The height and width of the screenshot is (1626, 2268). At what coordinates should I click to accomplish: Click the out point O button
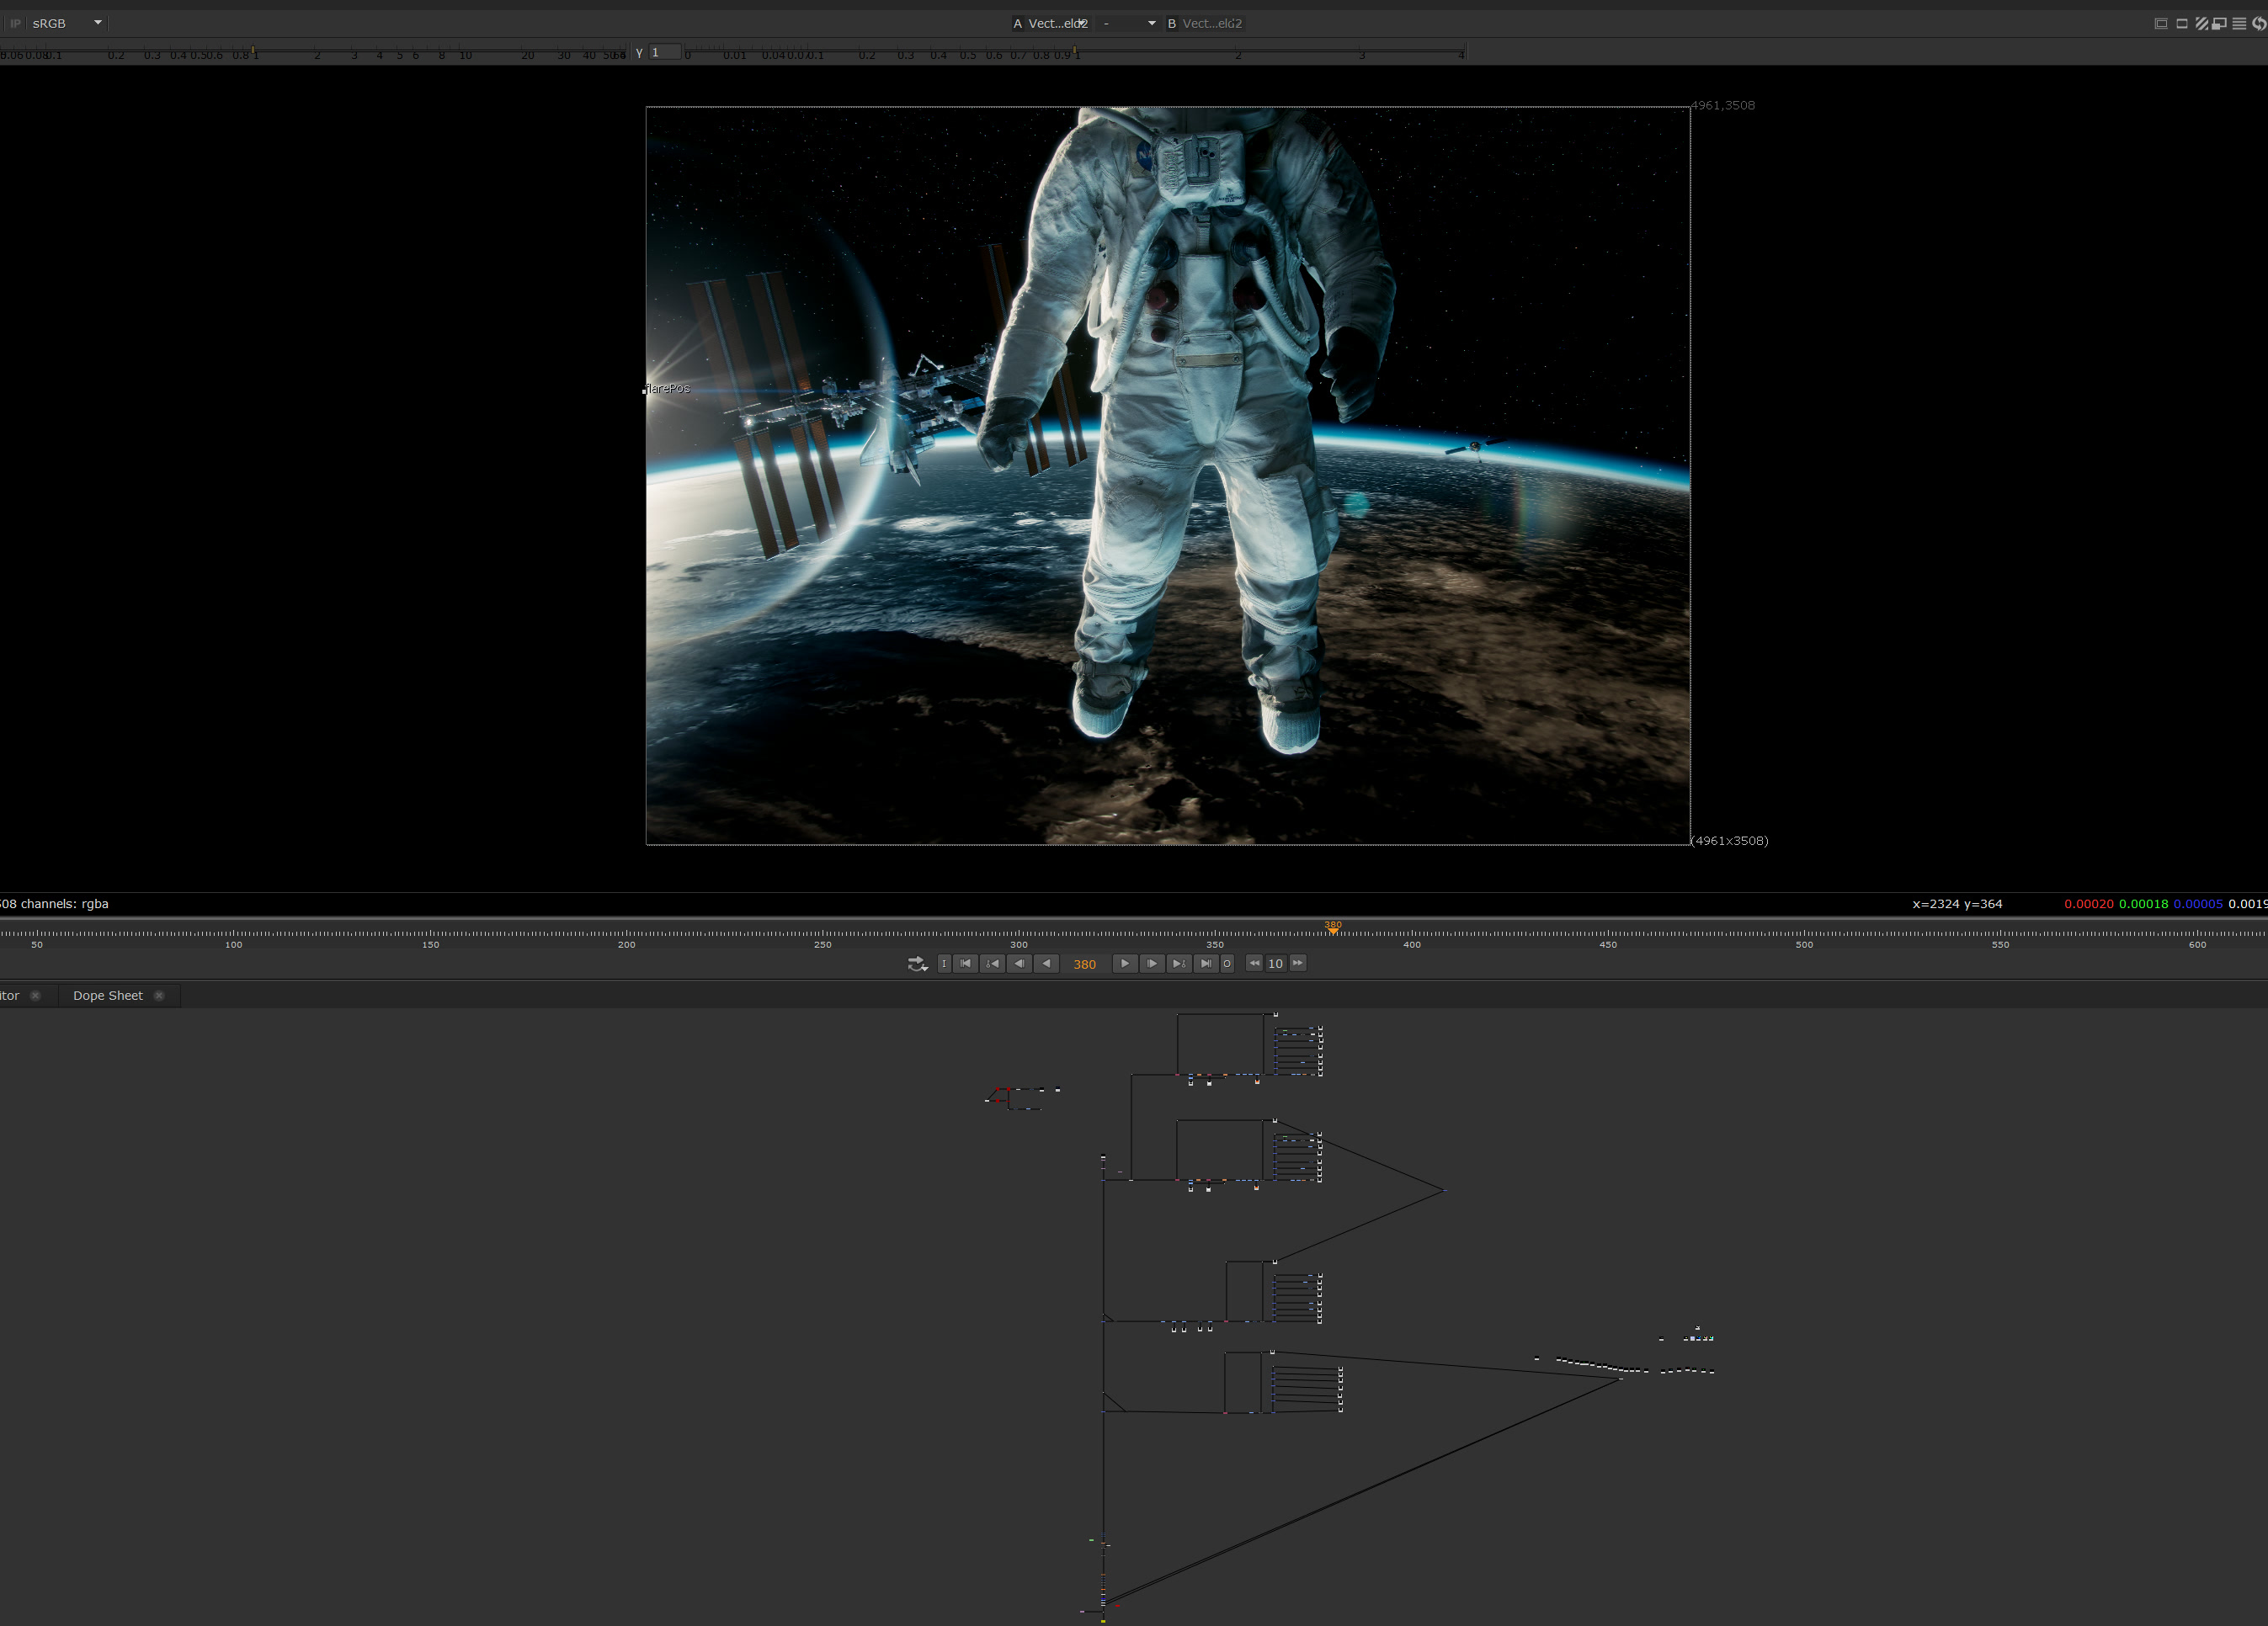[x=1227, y=964]
